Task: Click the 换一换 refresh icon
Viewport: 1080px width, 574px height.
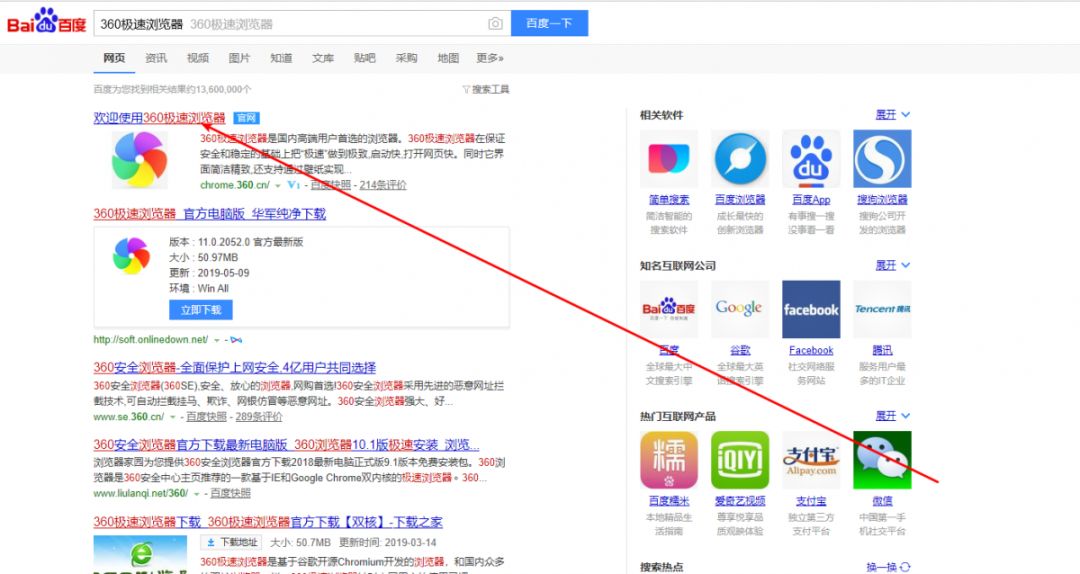Action: [x=905, y=567]
